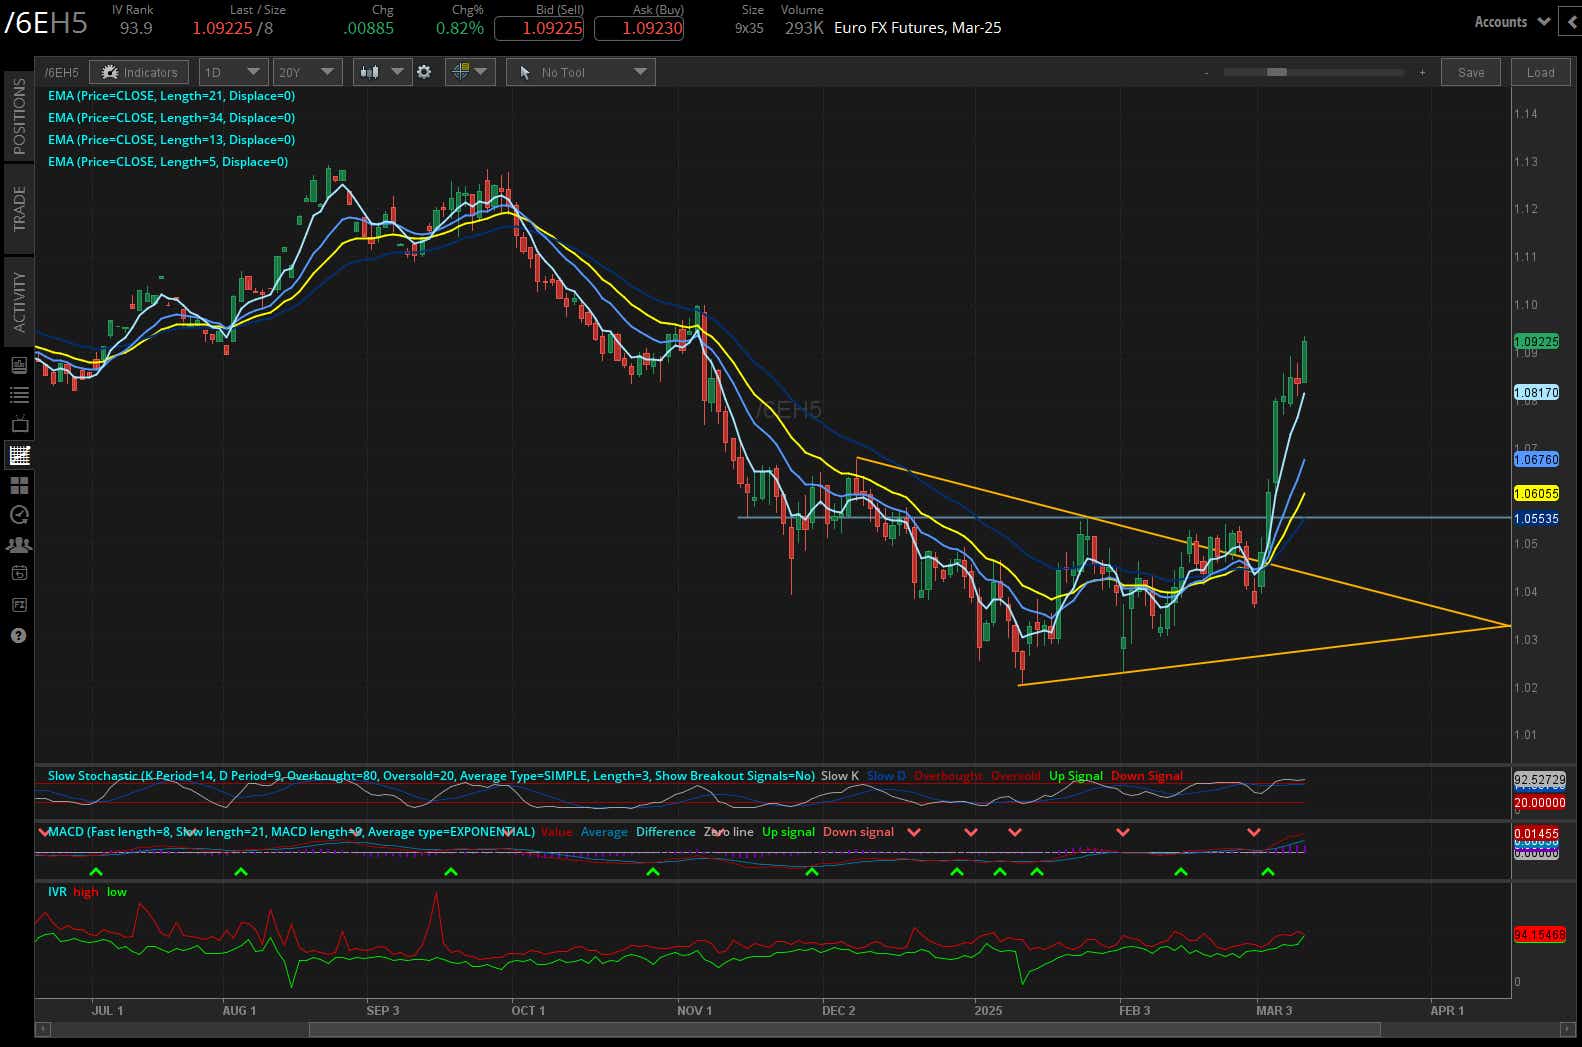The width and height of the screenshot is (1582, 1047).
Task: Click the Chg% value 0.82%
Action: [460, 28]
